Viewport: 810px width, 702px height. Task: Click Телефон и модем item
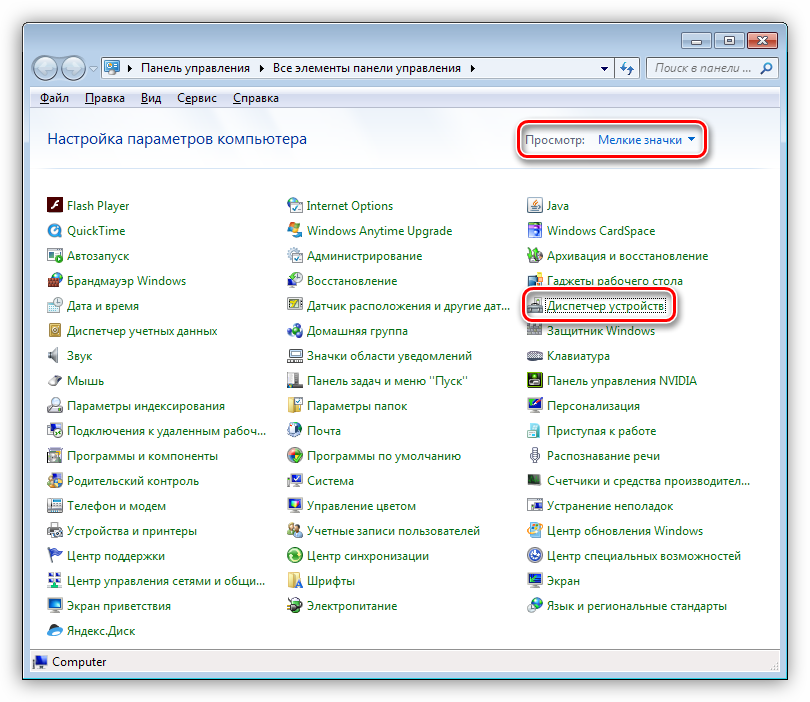point(106,506)
